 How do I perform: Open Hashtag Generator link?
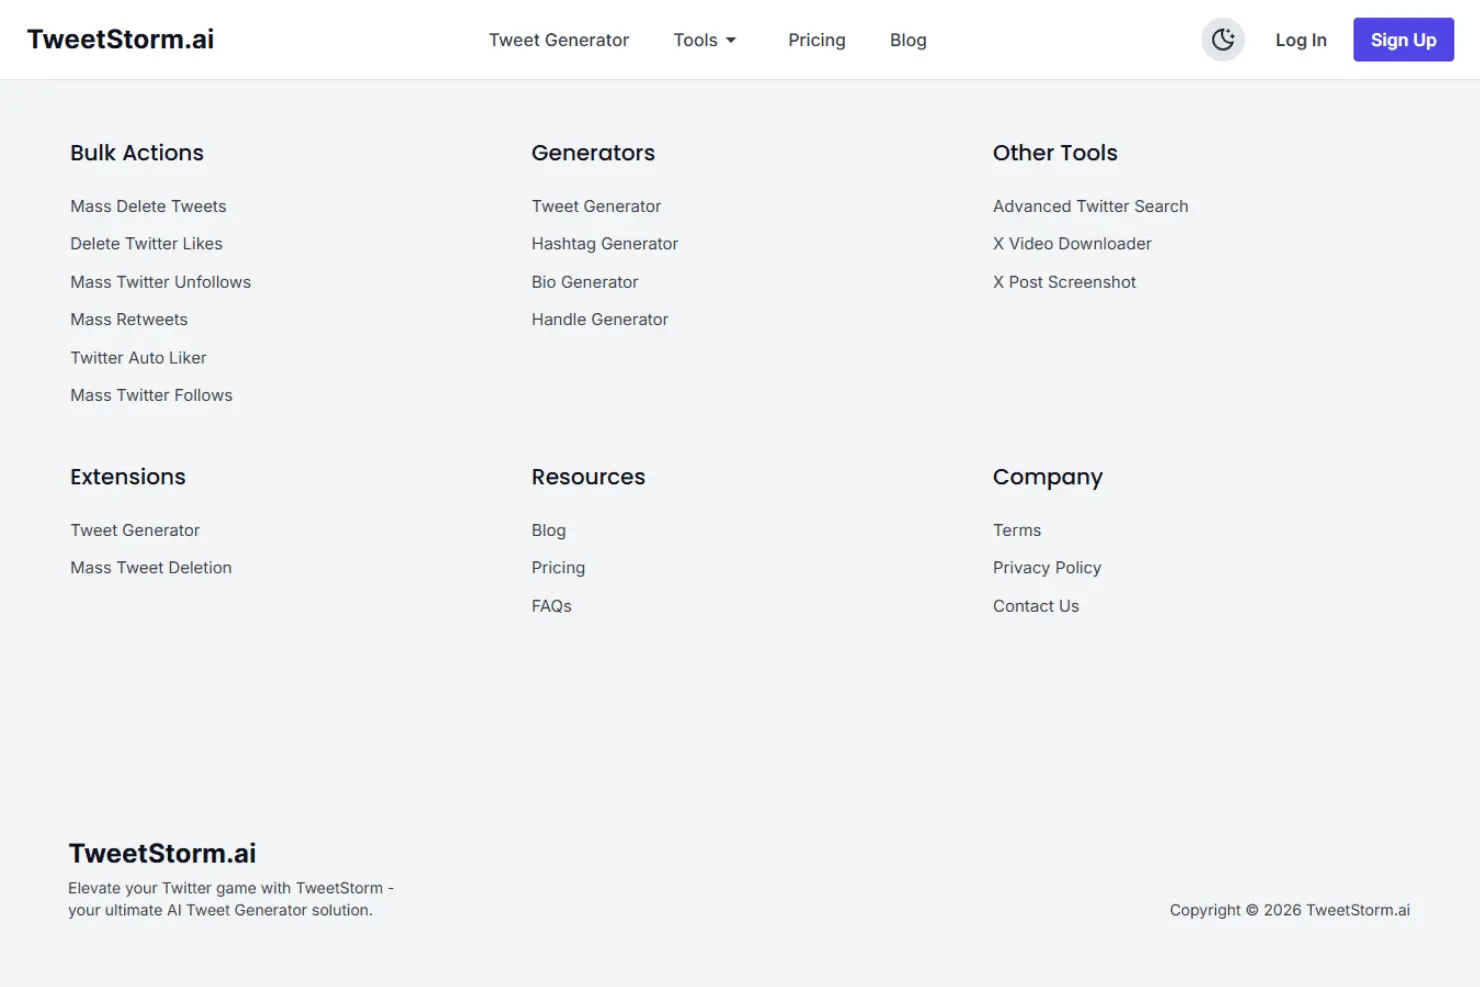[604, 244]
